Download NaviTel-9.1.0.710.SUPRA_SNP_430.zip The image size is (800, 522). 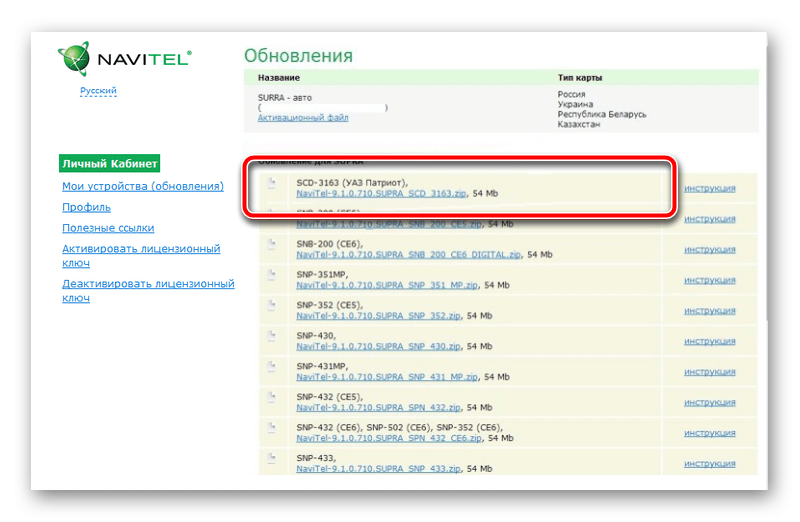pyautogui.click(x=379, y=346)
